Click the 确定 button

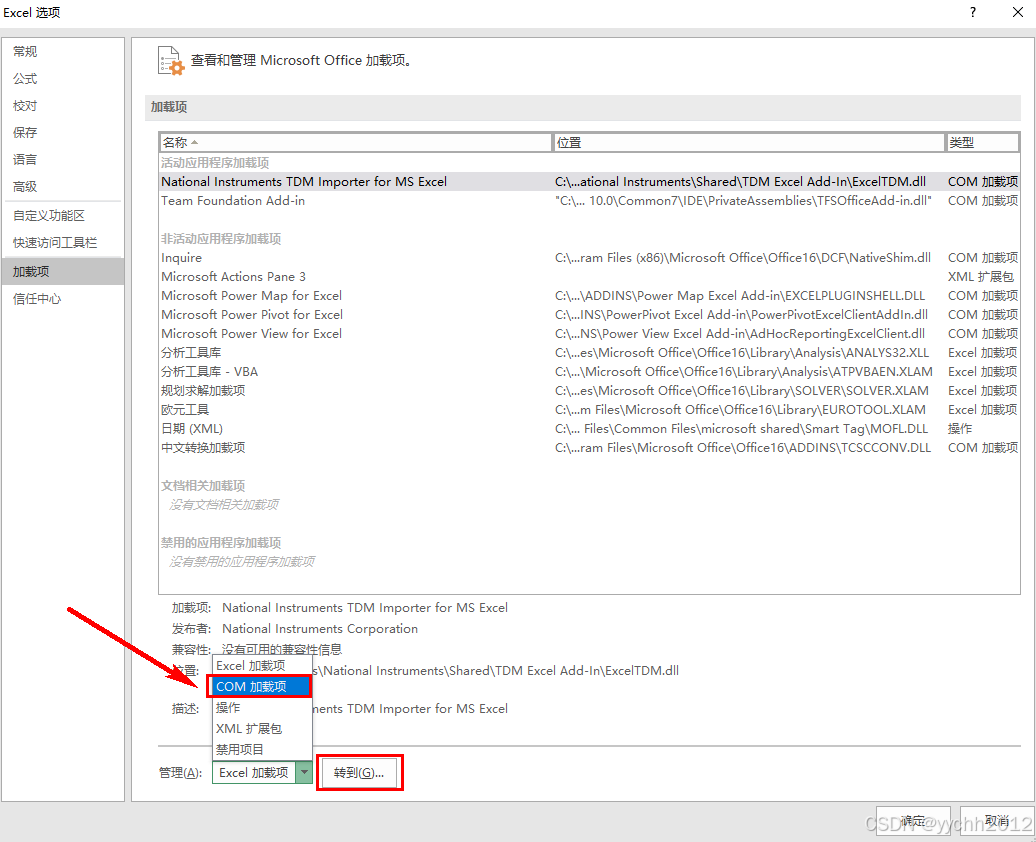tap(913, 821)
